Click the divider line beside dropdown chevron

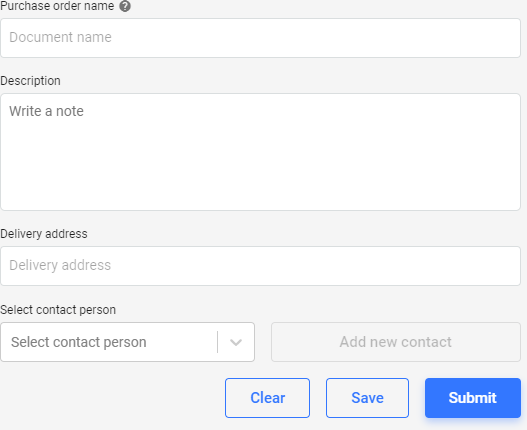click(217, 342)
